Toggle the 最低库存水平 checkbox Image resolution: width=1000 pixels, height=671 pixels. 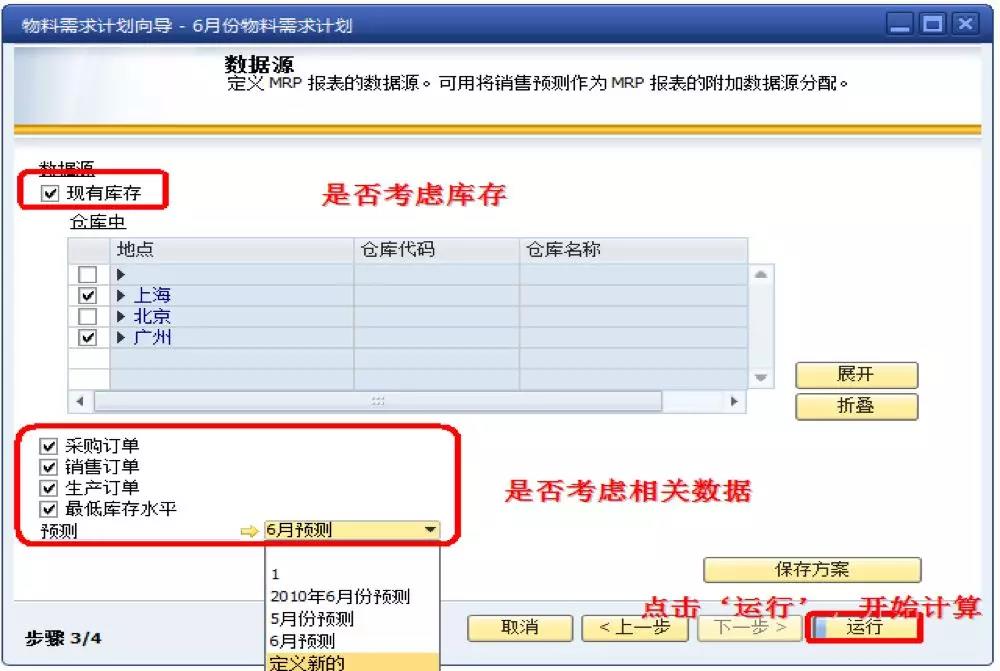[49, 509]
